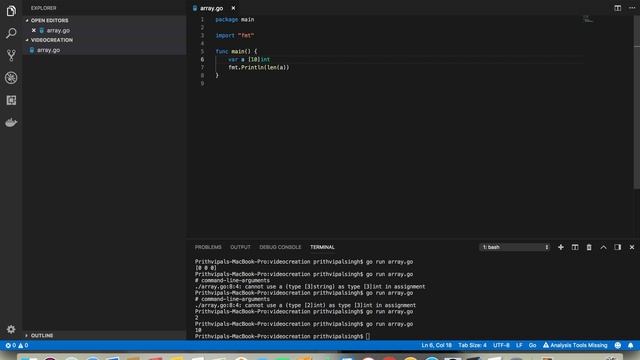This screenshot has height=360, width=640.
Task: Open the Debug view in activity bar
Action: (x=11, y=78)
